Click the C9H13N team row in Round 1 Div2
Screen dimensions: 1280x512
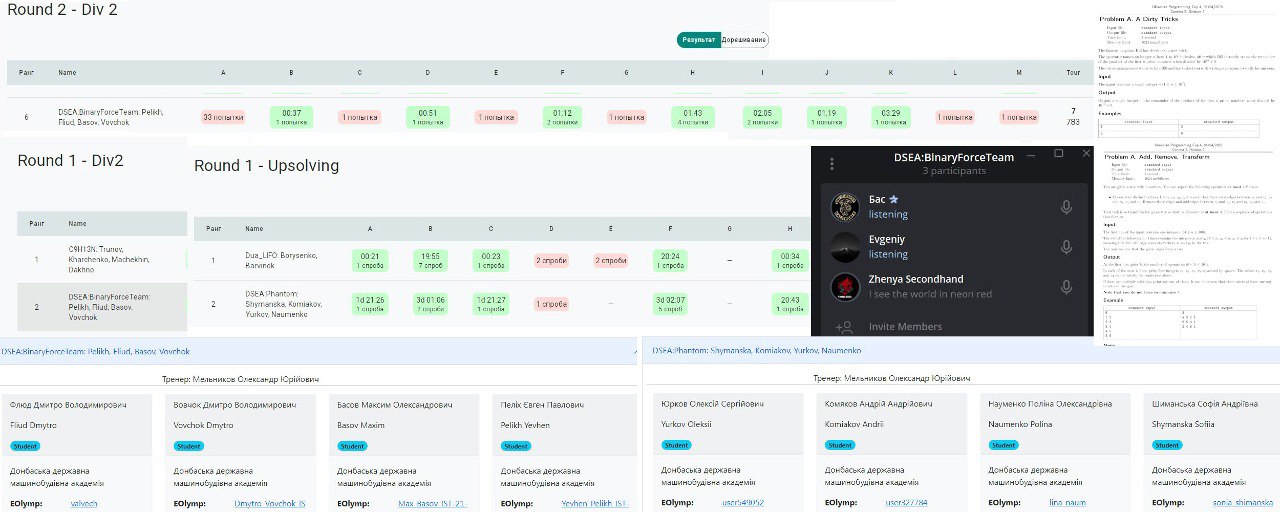click(102, 260)
